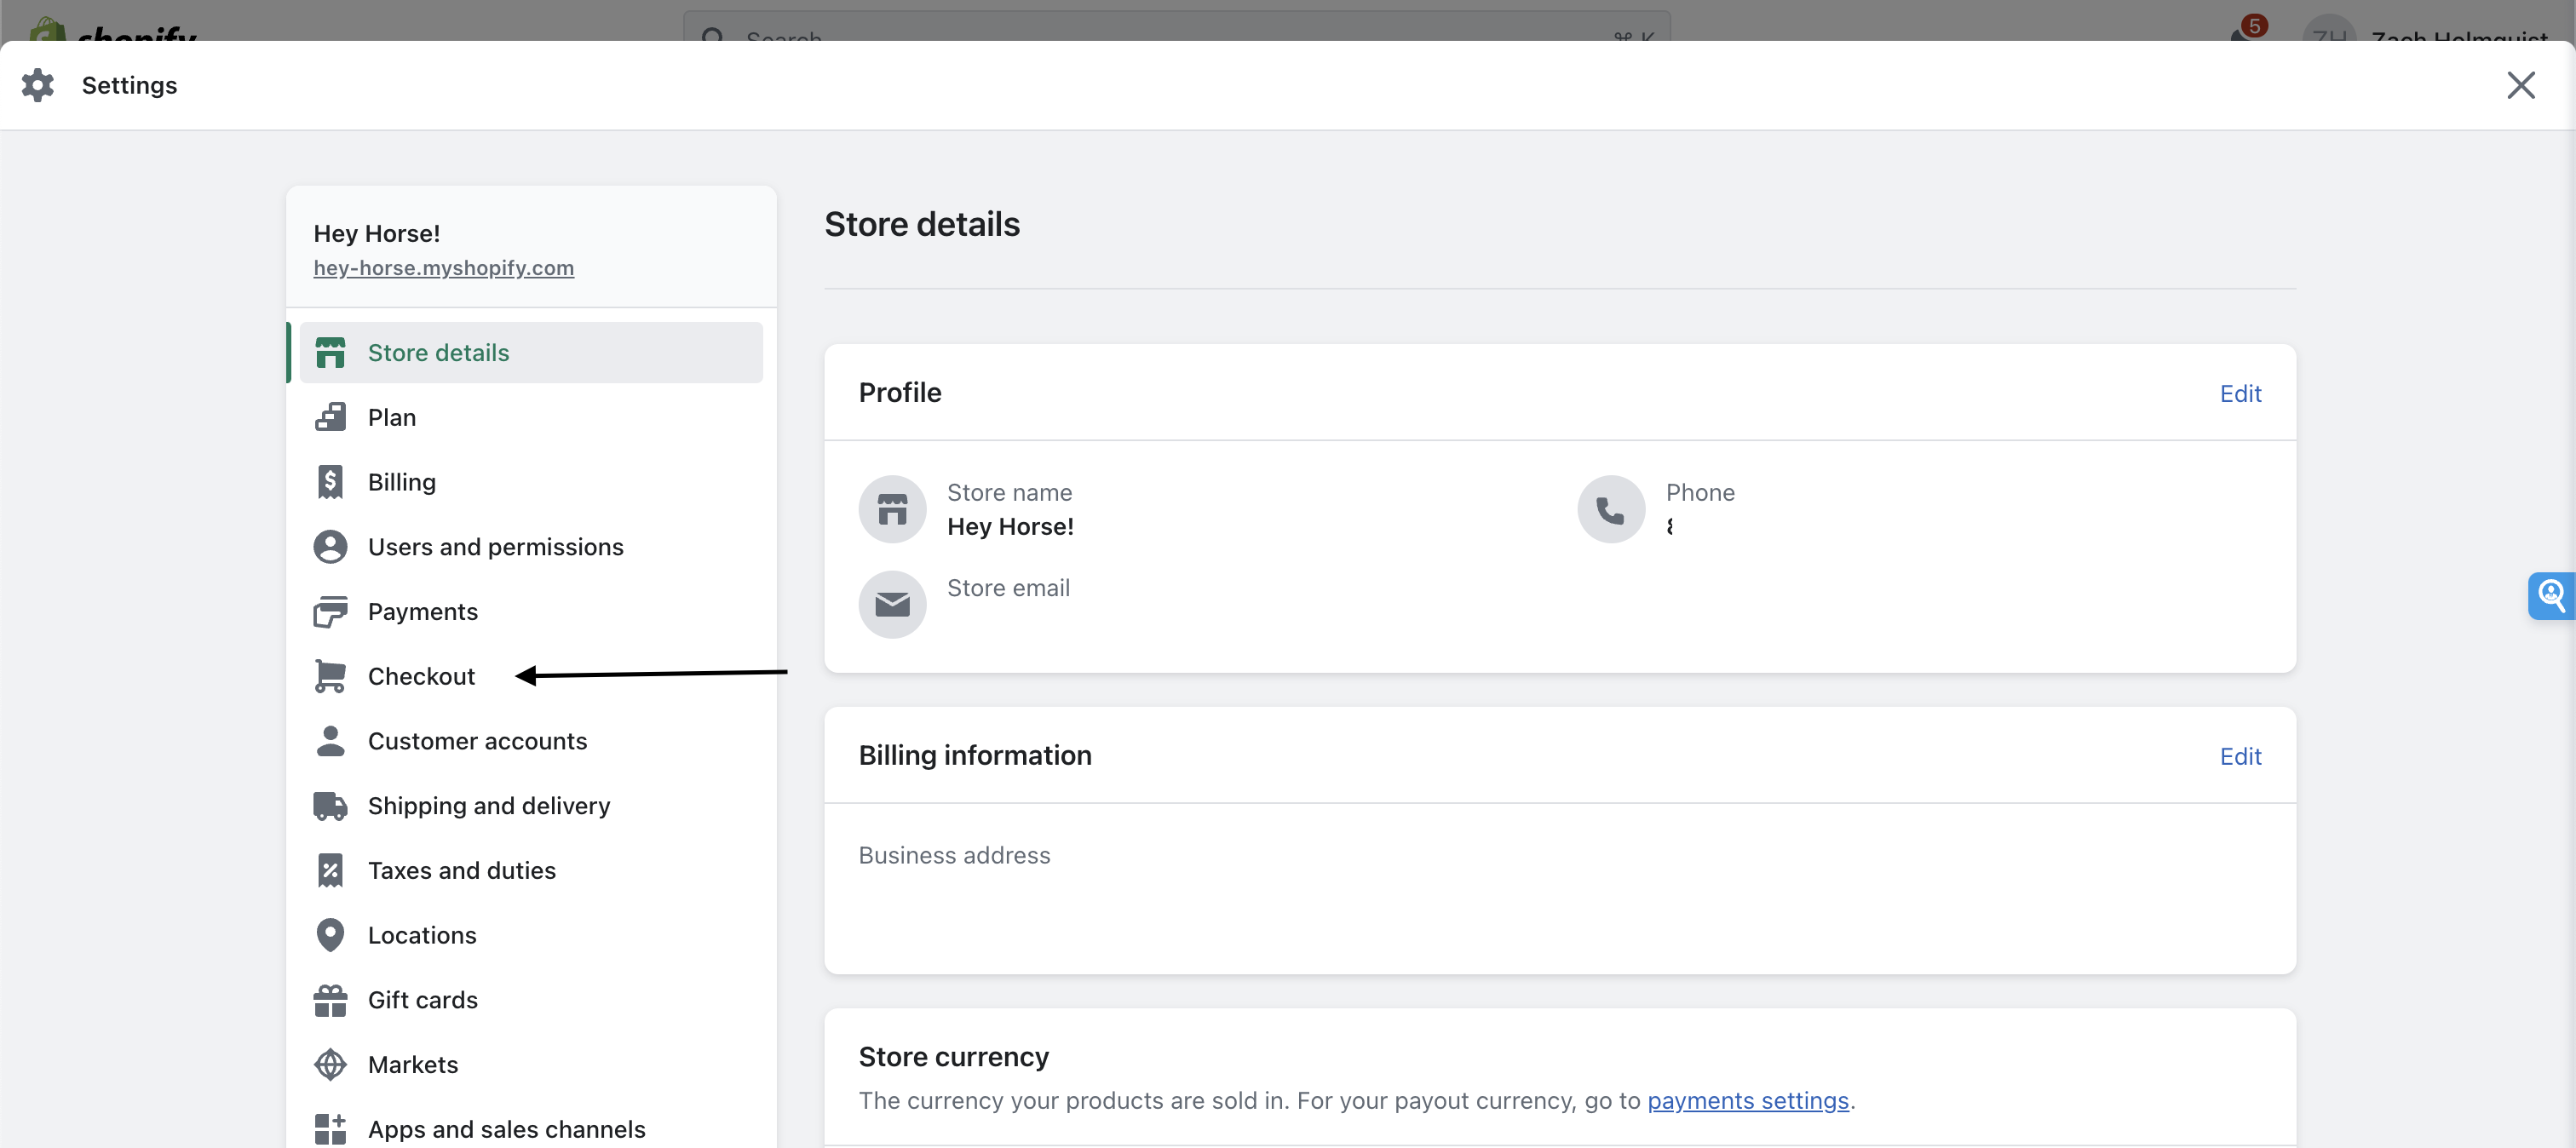The height and width of the screenshot is (1148, 2576).
Task: Open Taxes and duties settings
Action: tap(531, 871)
